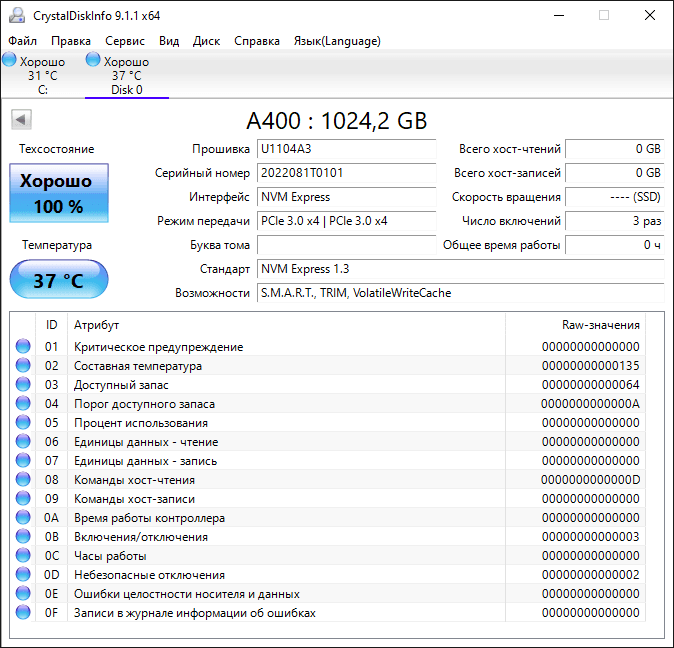The image size is (674, 648).
Task: Select row Записи в журнале информации об ошибках
Action: (328, 612)
